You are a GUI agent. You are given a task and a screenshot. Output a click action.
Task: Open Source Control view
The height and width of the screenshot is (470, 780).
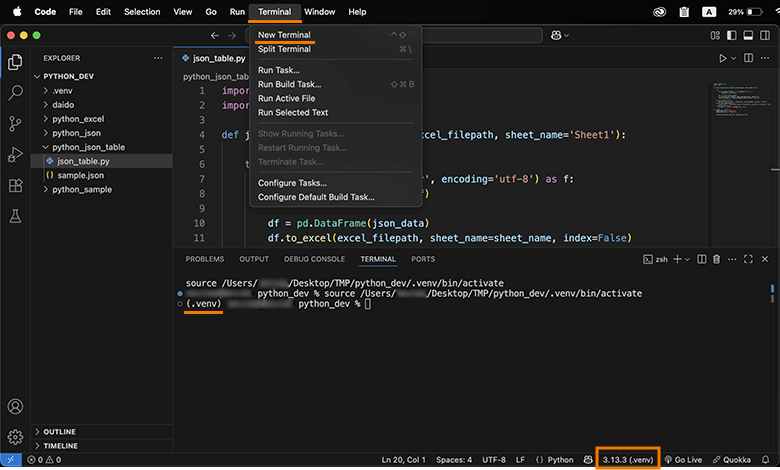[x=15, y=124]
